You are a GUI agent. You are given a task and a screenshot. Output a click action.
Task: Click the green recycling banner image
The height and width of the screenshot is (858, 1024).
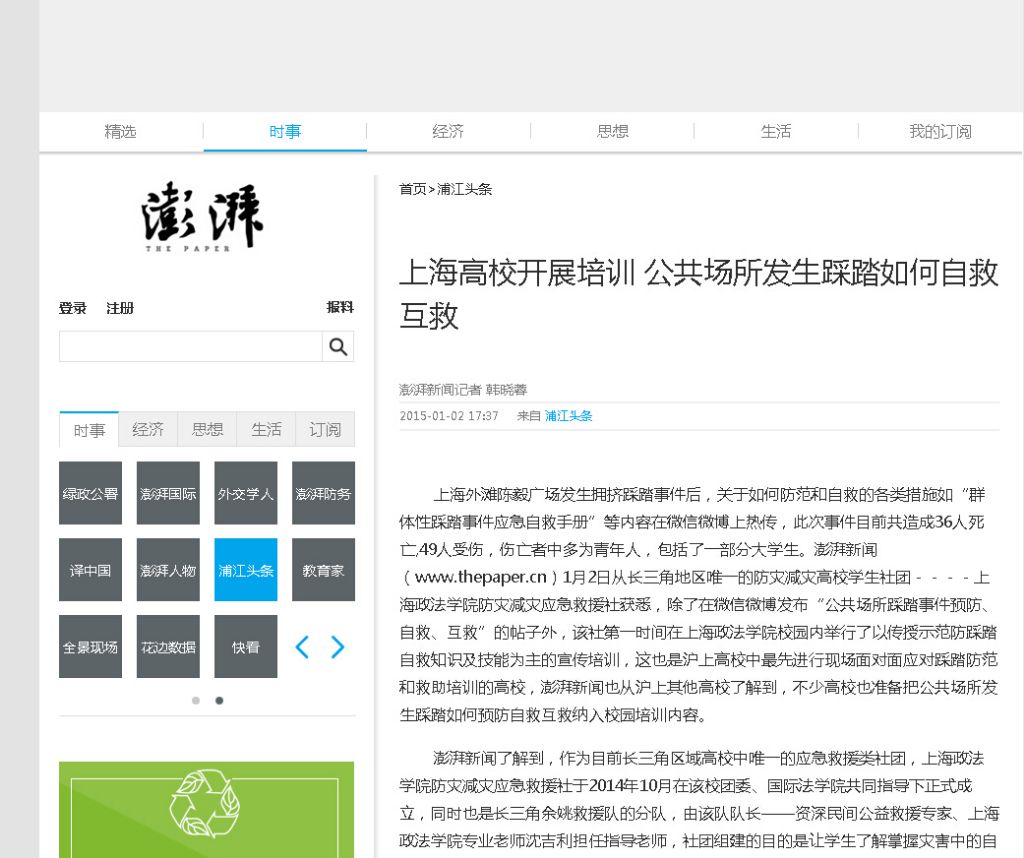coord(206,809)
